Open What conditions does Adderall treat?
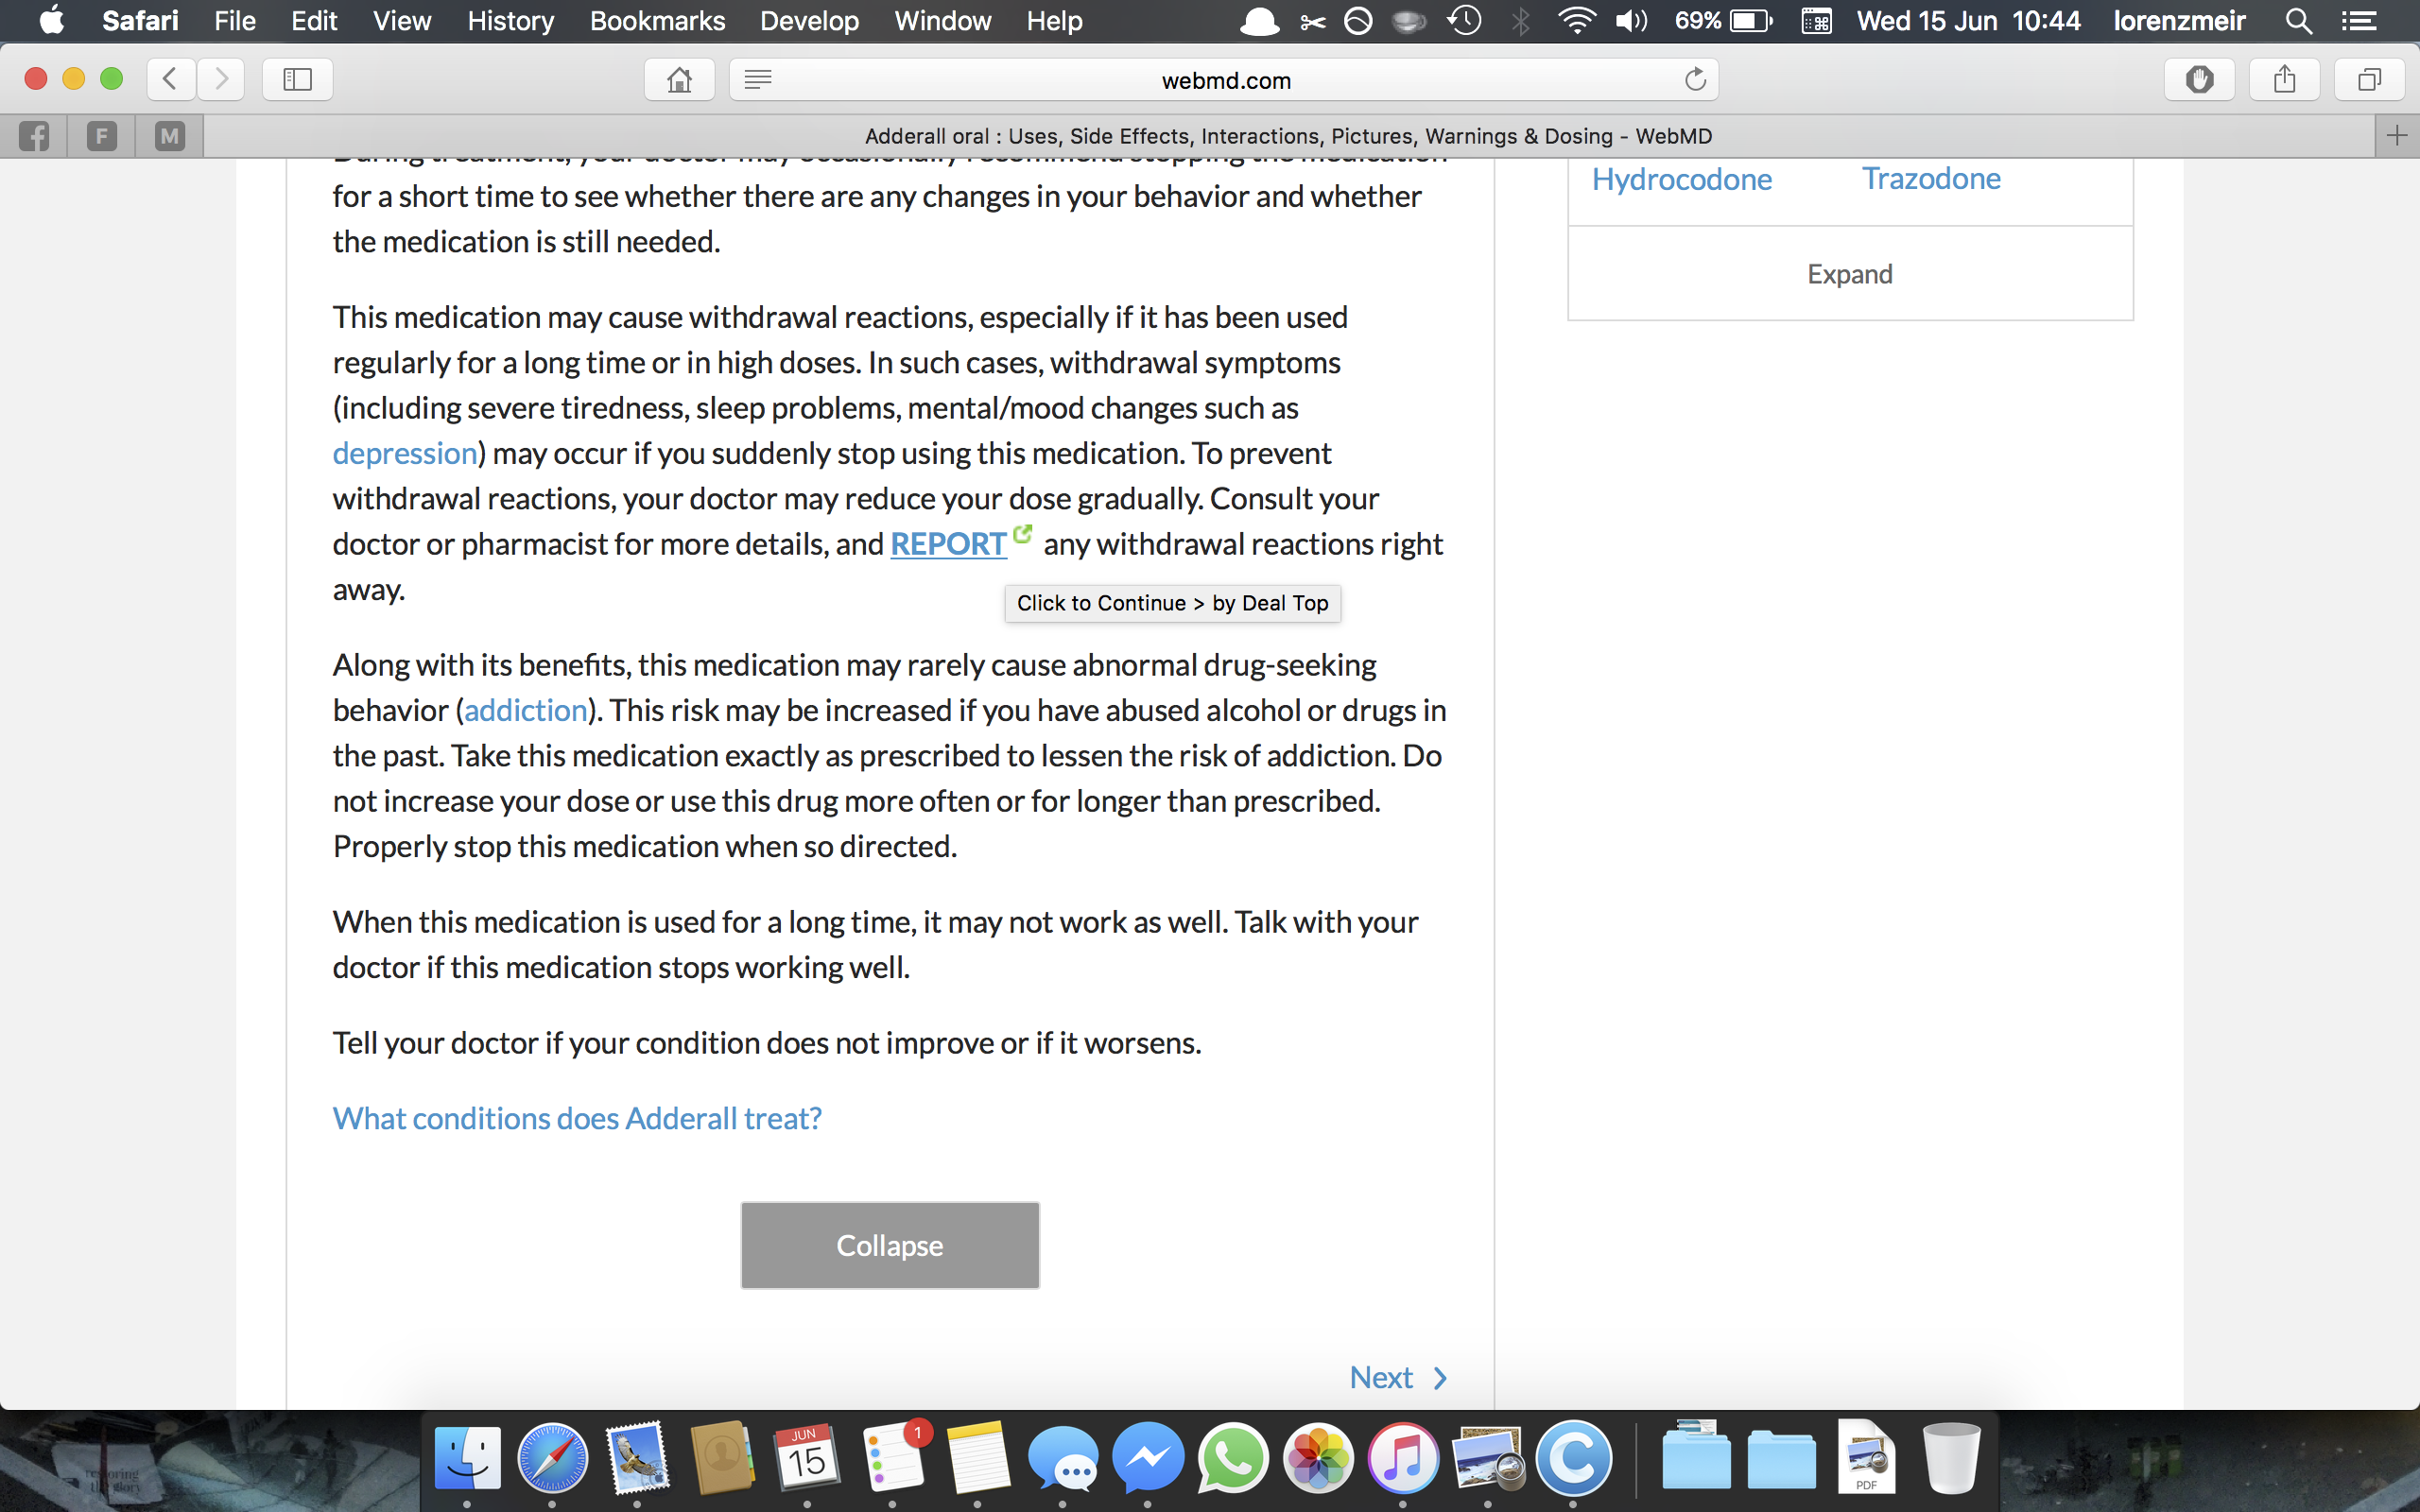Viewport: 2420px width, 1512px height. pyautogui.click(x=577, y=1118)
